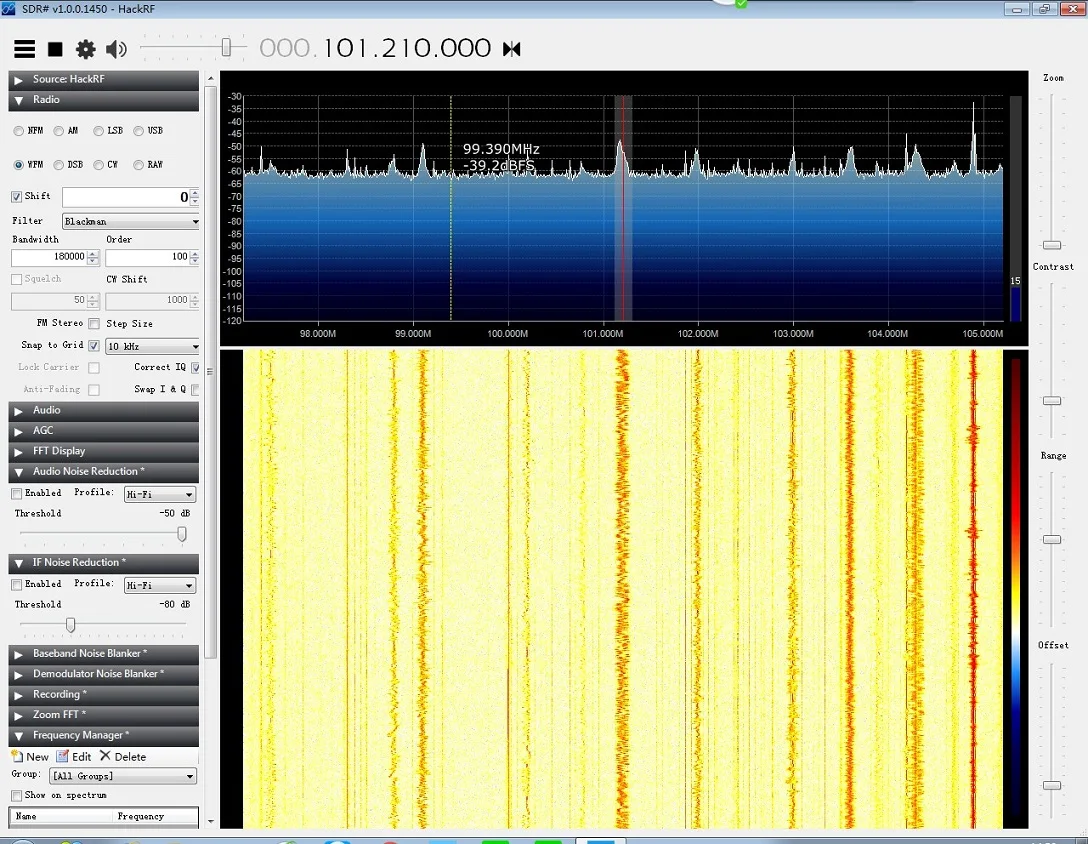Click the left panel scrollbar down arrow

[210, 822]
